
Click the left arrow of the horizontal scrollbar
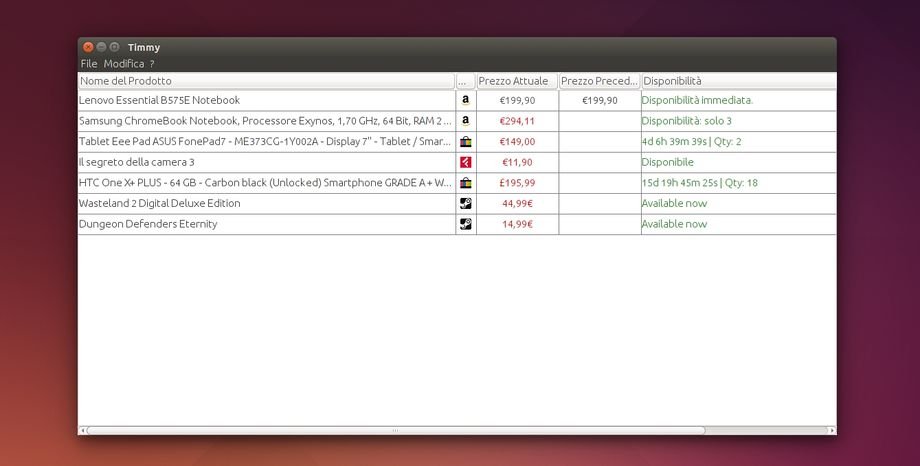(x=82, y=431)
